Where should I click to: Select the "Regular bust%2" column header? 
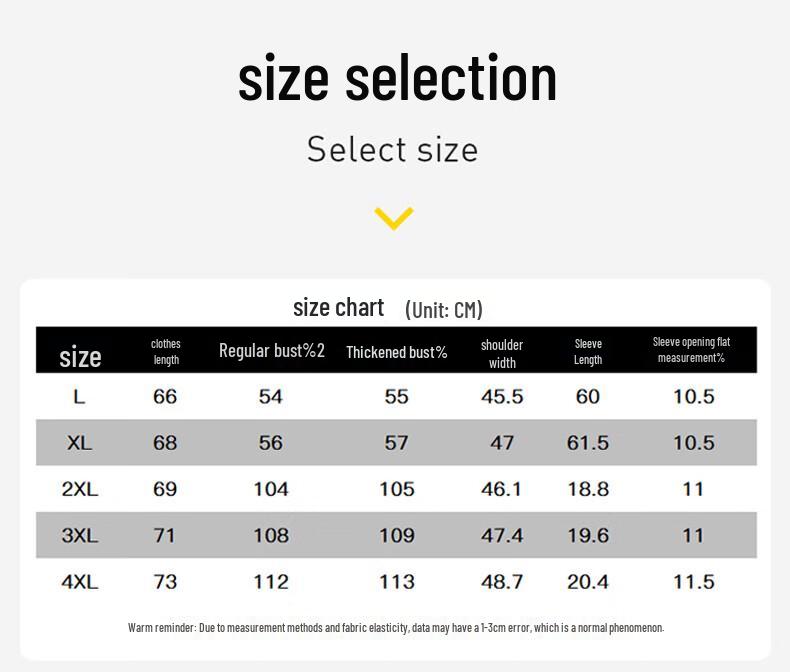pos(272,350)
